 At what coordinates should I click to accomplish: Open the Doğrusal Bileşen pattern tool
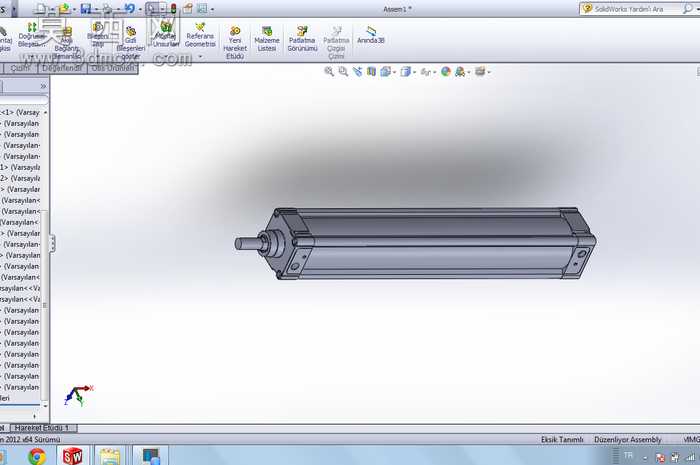31,35
